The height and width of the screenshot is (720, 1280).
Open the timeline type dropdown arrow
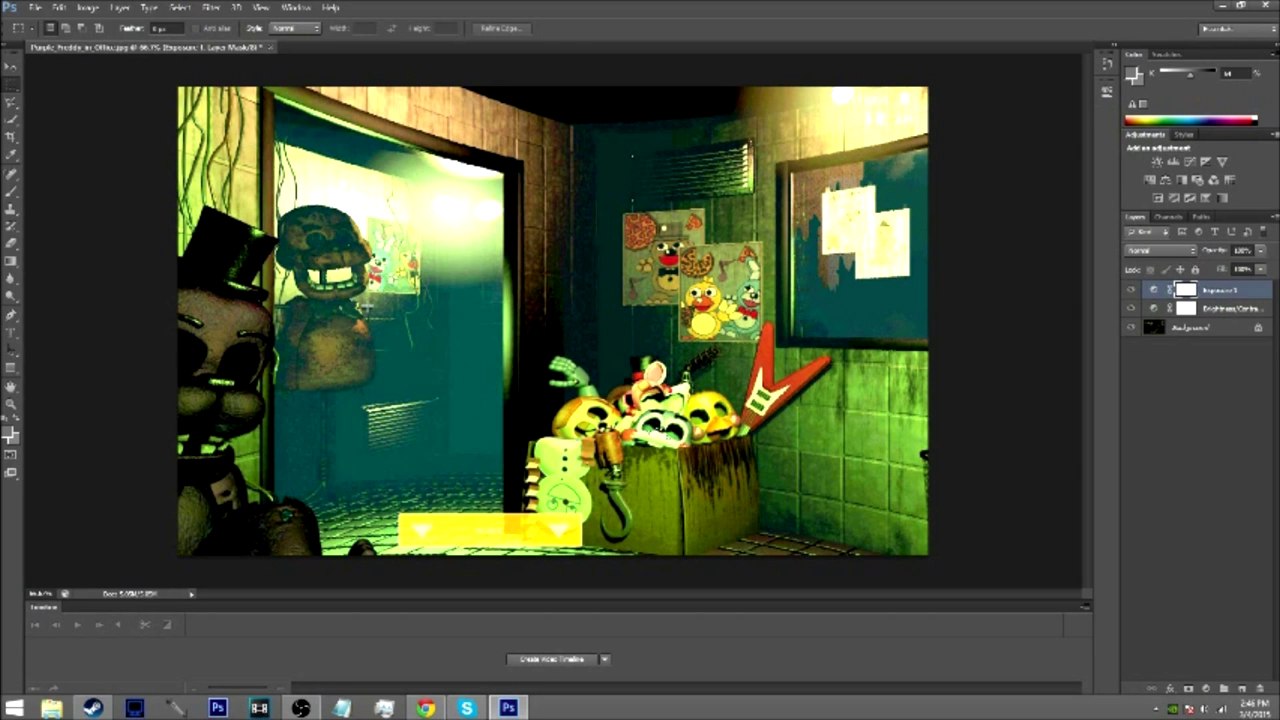click(604, 659)
